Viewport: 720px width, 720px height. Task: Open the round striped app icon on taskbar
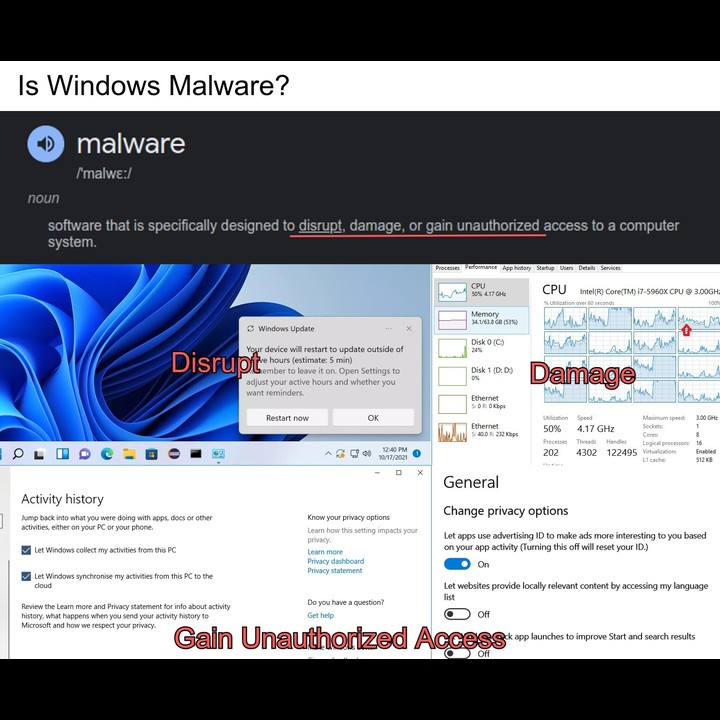tap(174, 454)
